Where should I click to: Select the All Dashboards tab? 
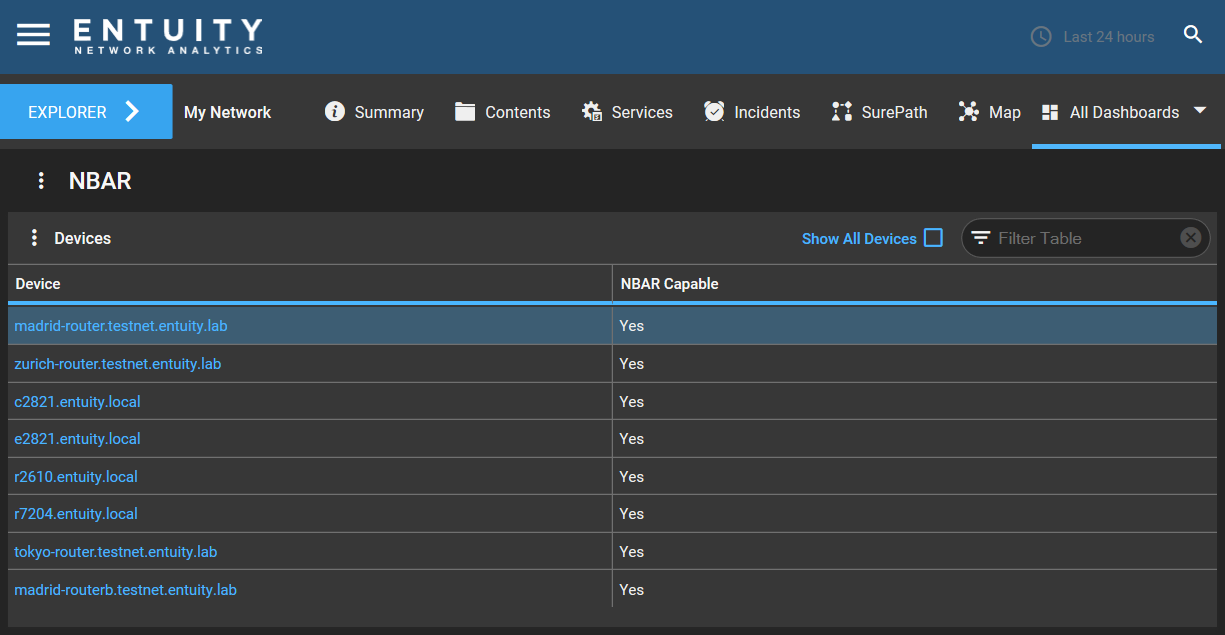tap(1126, 112)
